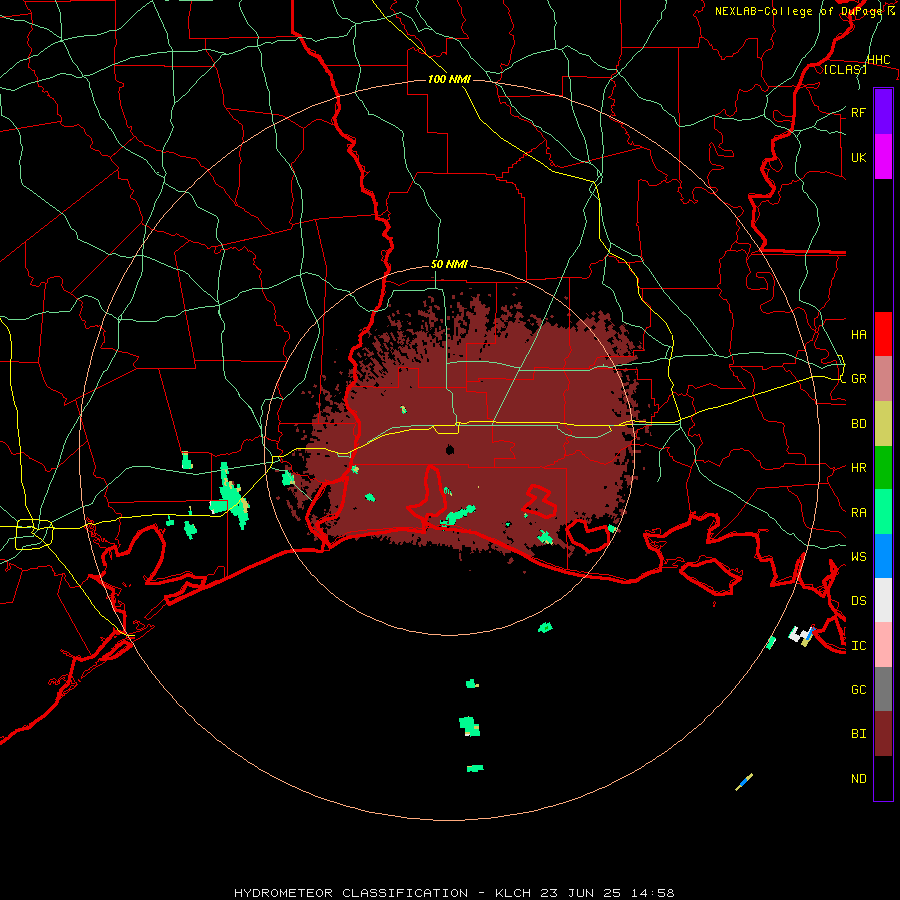The image size is (900, 900).
Task: Click the 23 JUN 25 date text
Action: click(580, 893)
